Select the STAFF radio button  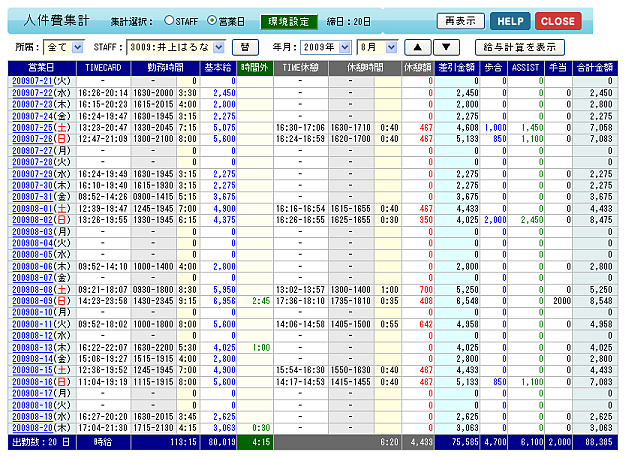[x=169, y=20]
